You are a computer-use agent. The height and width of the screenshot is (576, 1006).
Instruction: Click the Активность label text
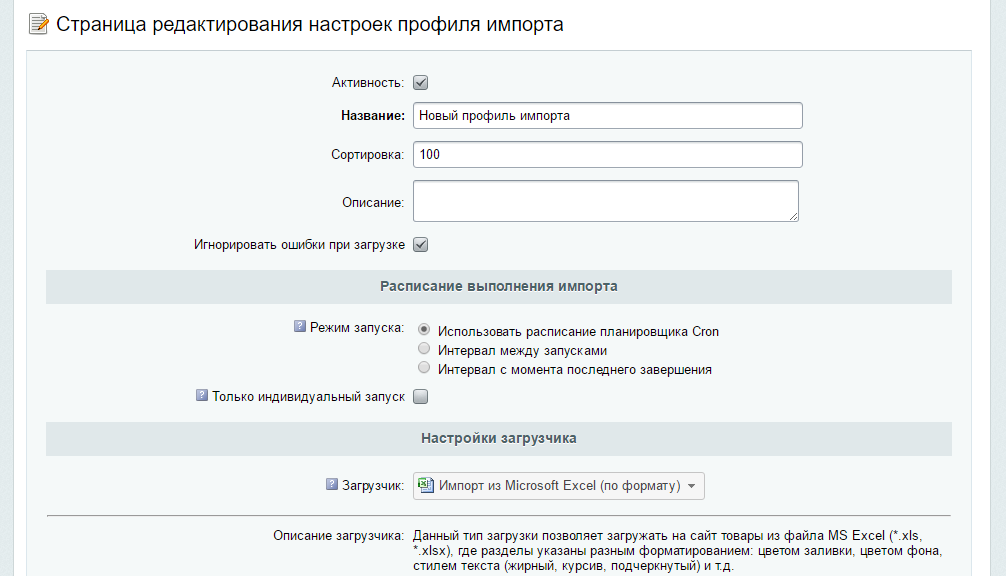(x=367, y=83)
